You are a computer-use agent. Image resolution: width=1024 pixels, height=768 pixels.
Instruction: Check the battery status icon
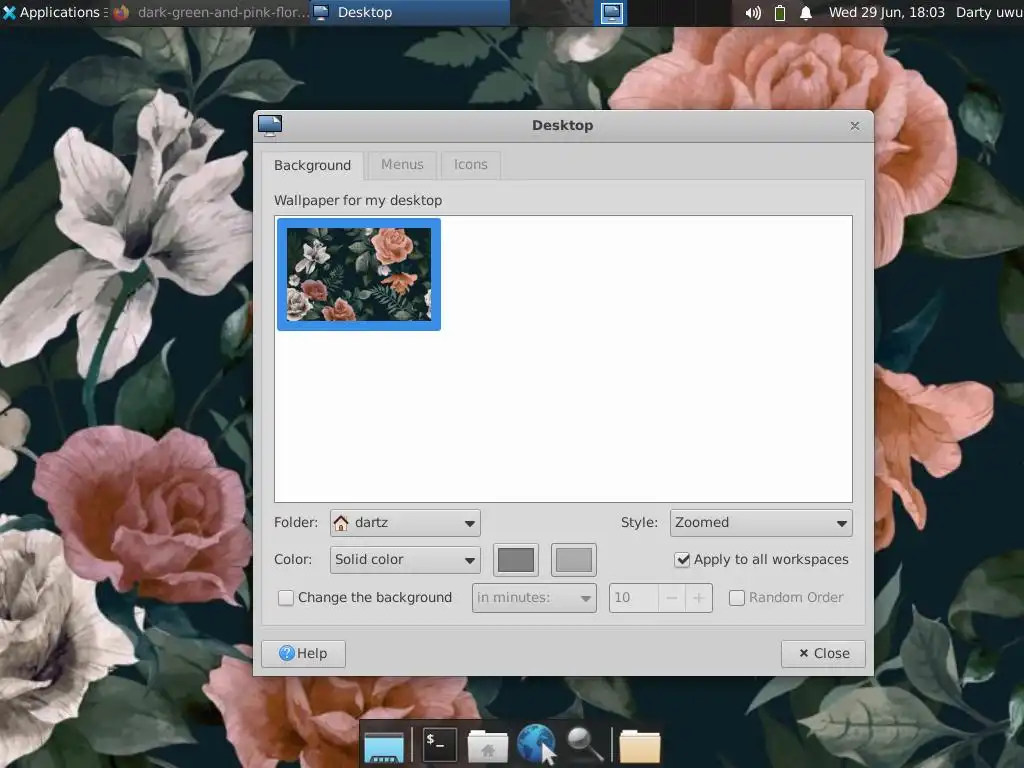click(x=780, y=13)
